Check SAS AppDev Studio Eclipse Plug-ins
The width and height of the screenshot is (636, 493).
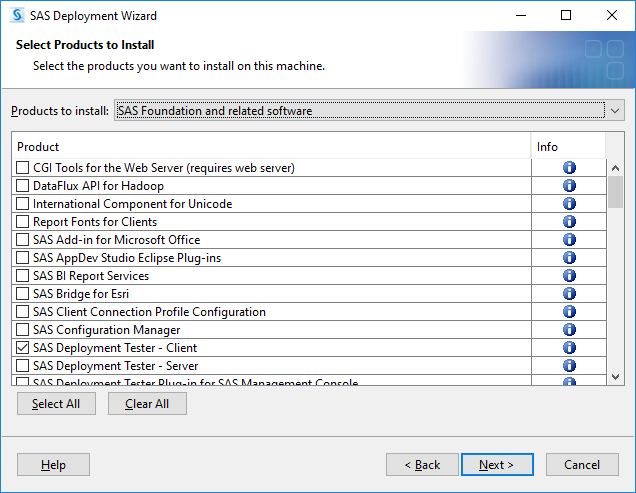click(22, 258)
